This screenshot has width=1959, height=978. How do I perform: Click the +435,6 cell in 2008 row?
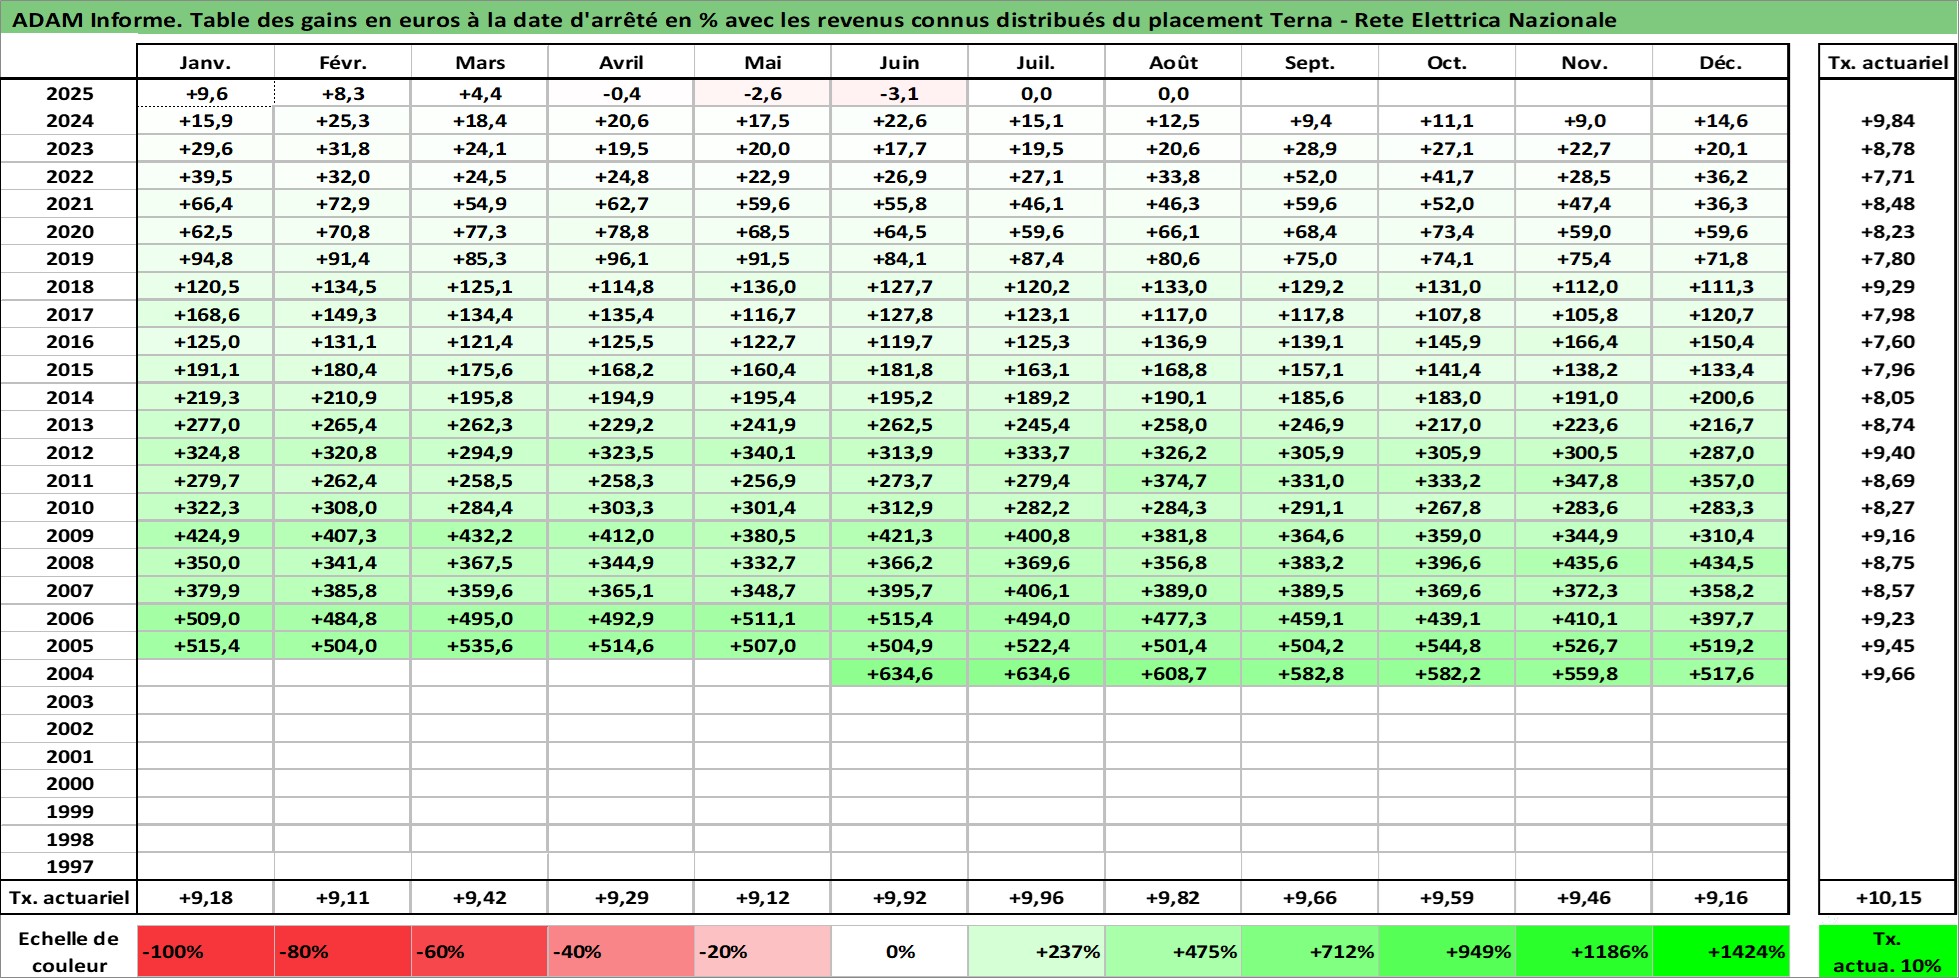click(x=1584, y=563)
